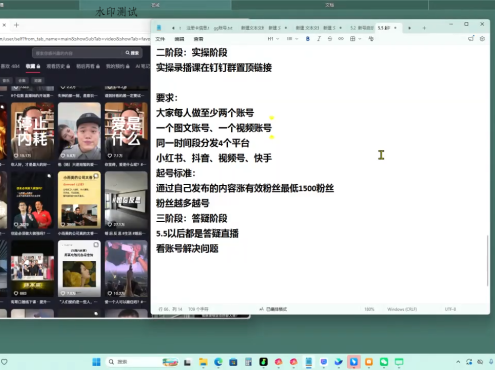Click the 100% zoom level in status bar
This screenshot has height=370, width=495.
pyautogui.click(x=369, y=309)
